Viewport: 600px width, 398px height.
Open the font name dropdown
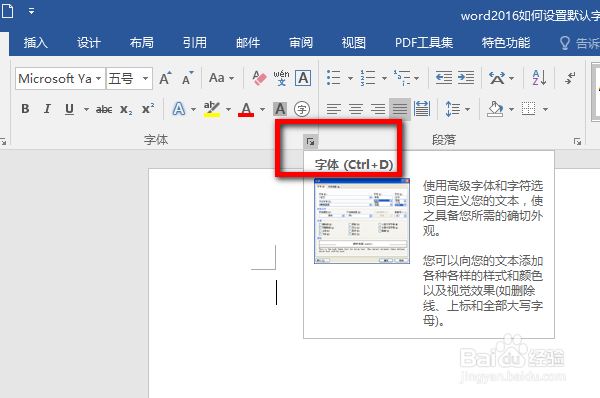[99, 78]
